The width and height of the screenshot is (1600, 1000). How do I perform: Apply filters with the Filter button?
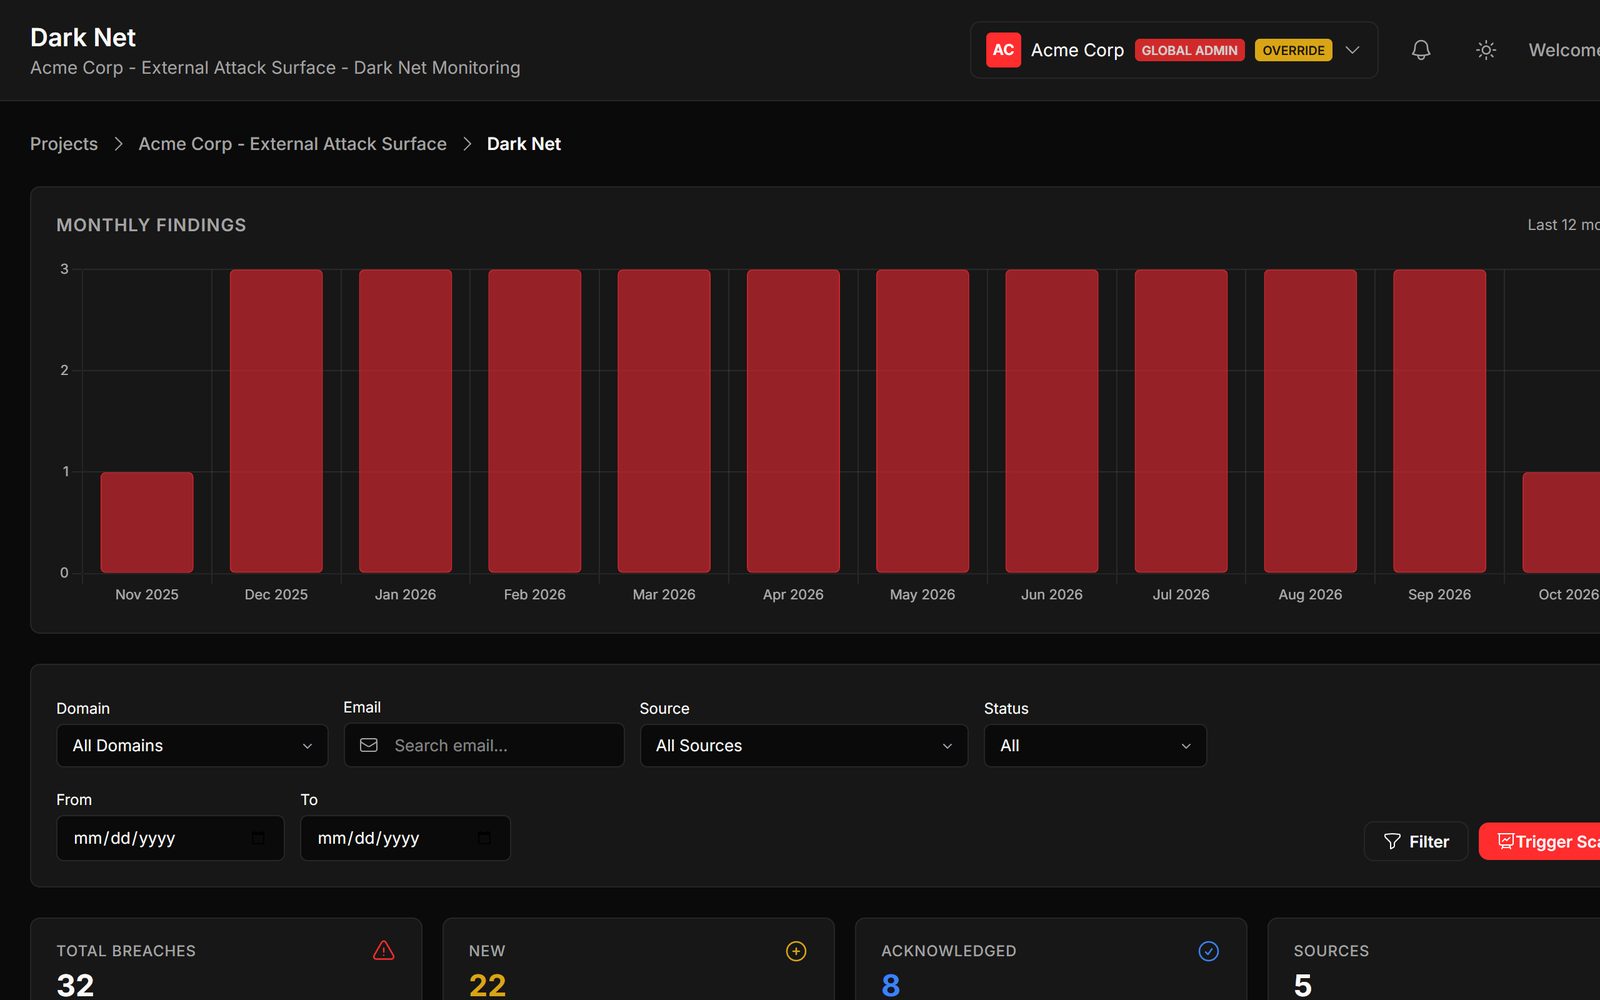[1416, 842]
